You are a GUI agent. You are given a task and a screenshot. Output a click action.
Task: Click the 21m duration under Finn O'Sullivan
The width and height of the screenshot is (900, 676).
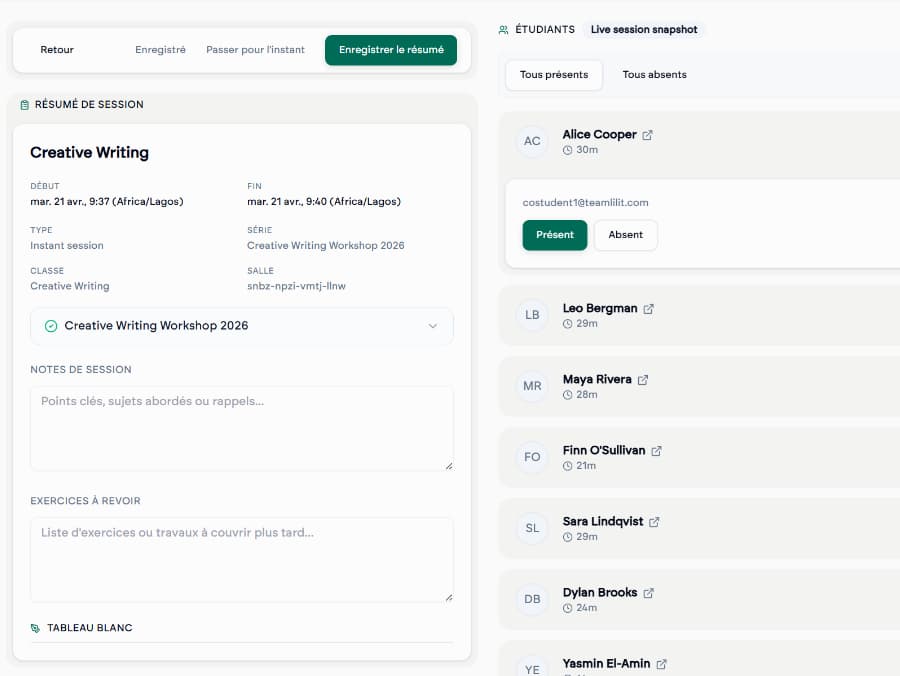pos(586,466)
